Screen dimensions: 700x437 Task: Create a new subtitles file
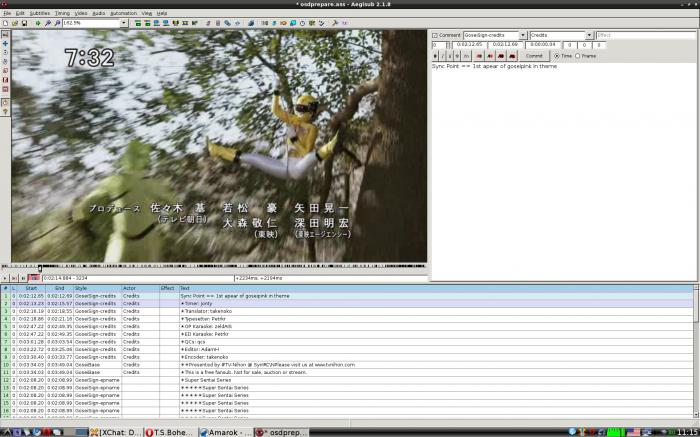(5, 23)
